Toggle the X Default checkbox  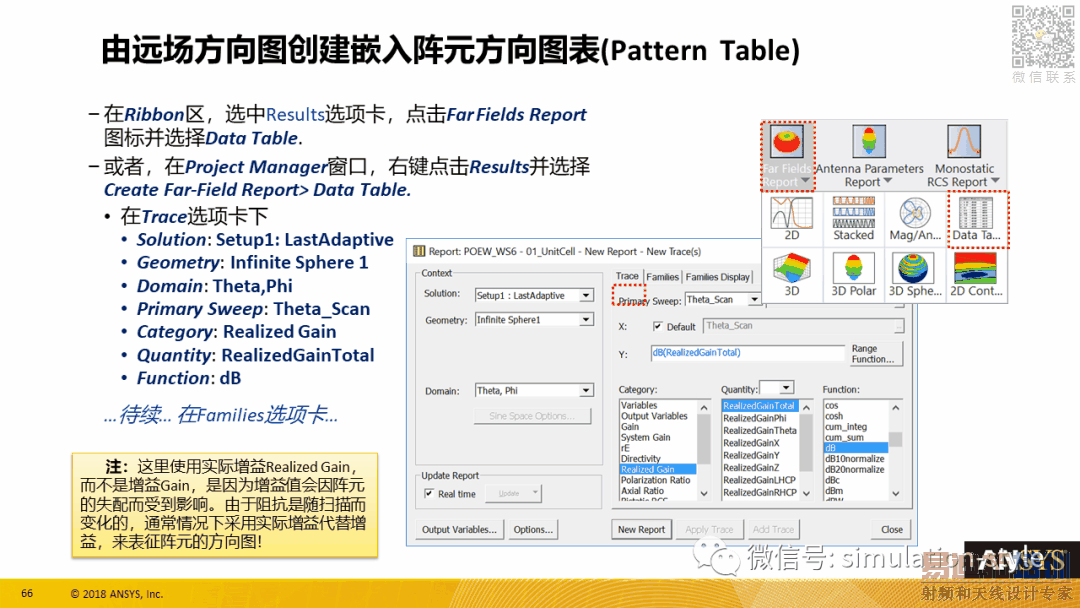tap(658, 326)
